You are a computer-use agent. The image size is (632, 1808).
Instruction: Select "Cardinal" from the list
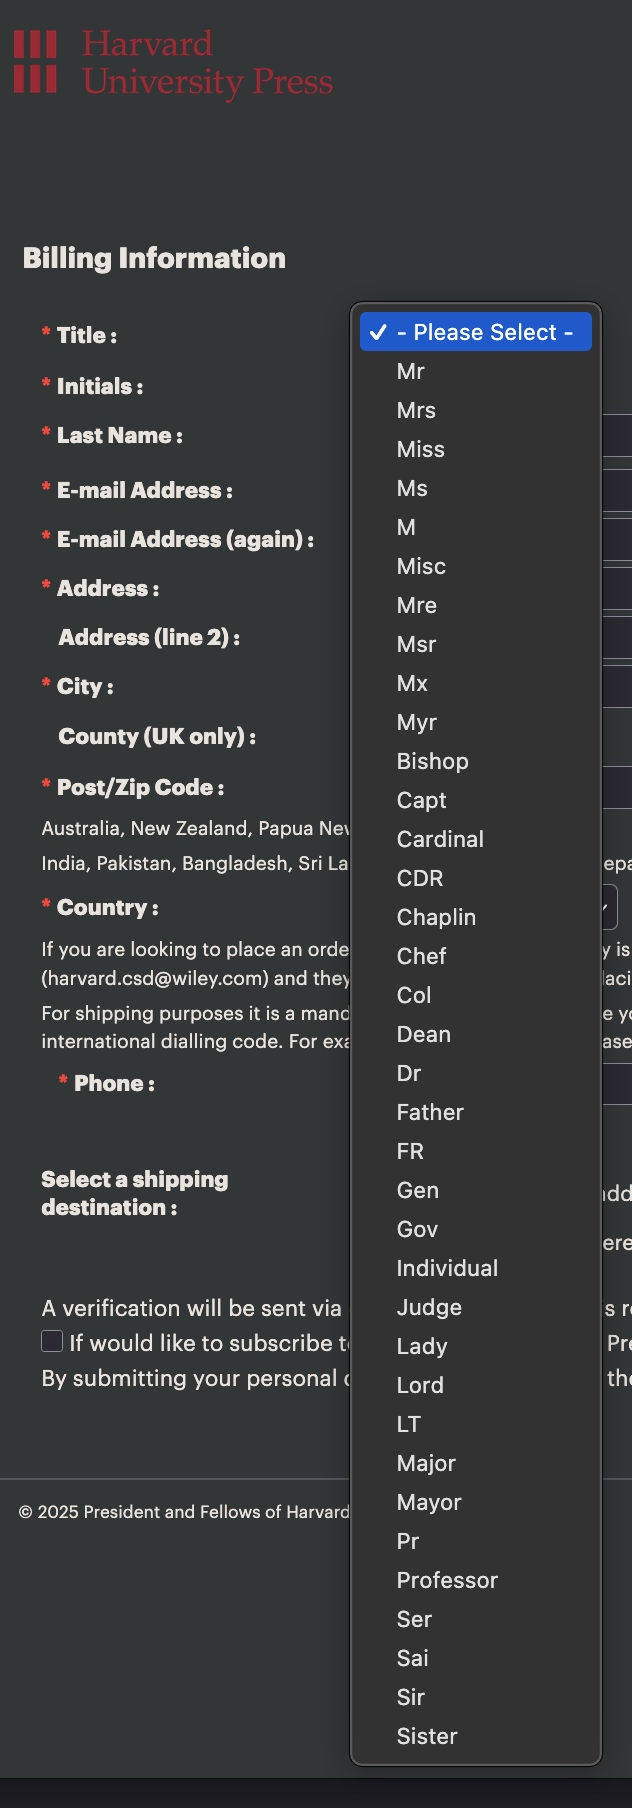[x=440, y=839]
